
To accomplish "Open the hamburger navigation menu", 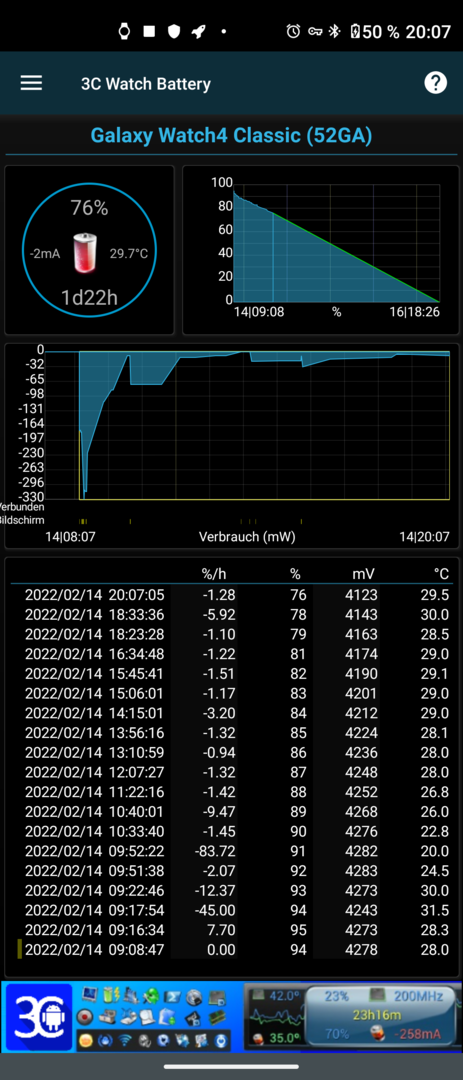I will point(31,83).
